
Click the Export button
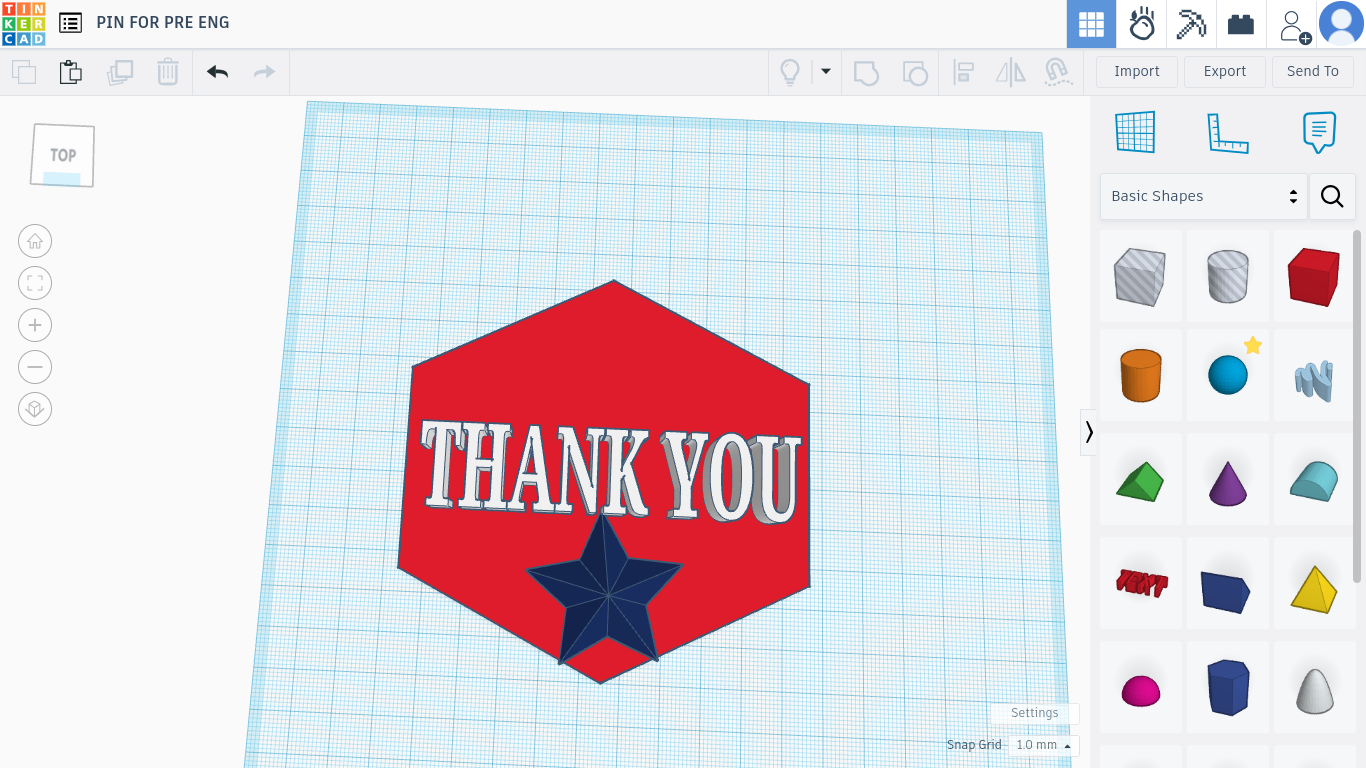(1225, 71)
